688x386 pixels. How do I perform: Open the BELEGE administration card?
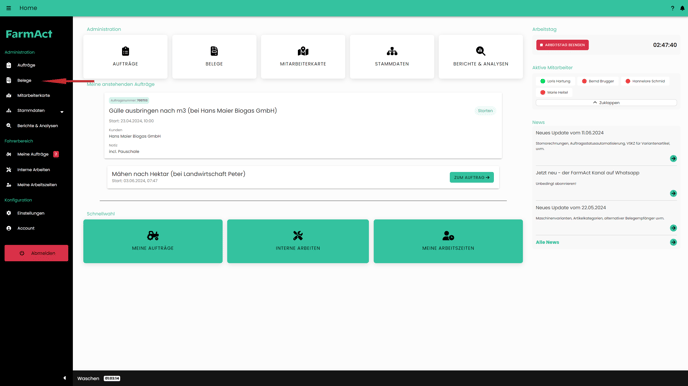coord(214,57)
